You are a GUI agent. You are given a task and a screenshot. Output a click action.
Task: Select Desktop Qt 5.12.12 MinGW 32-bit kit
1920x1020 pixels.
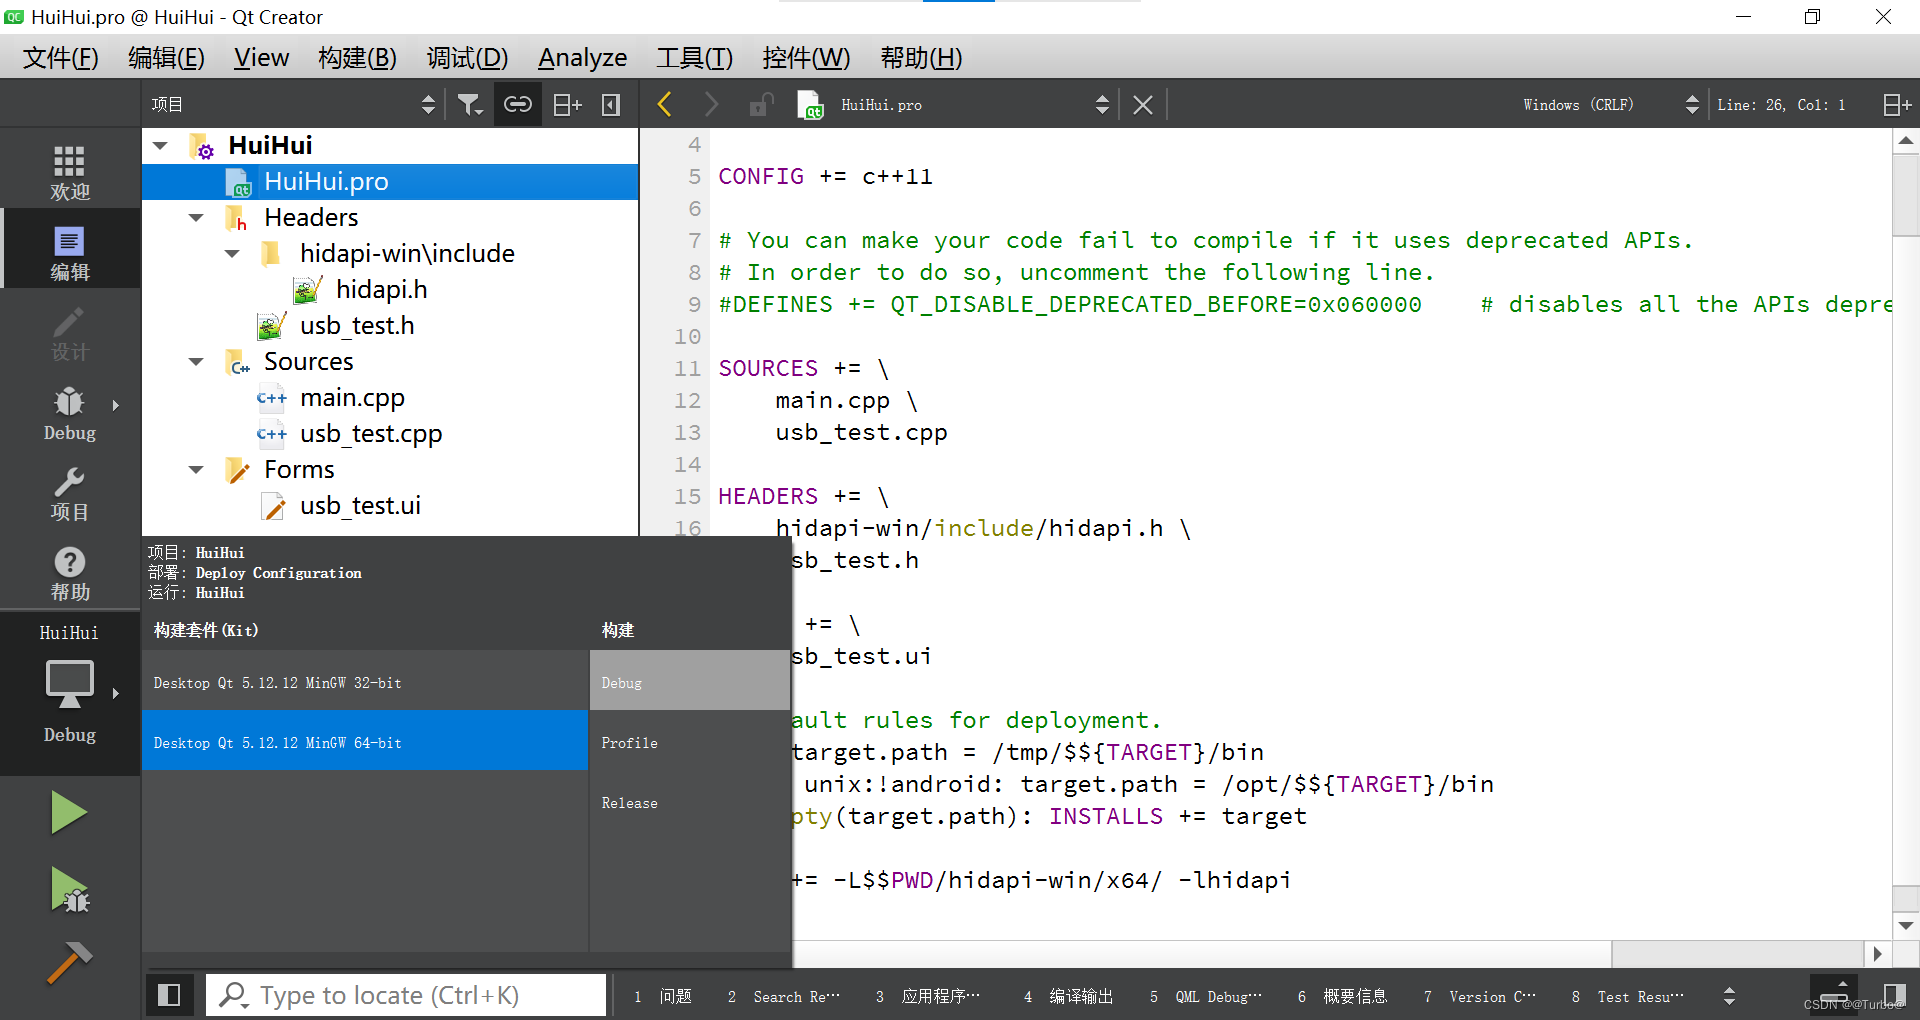click(365, 682)
